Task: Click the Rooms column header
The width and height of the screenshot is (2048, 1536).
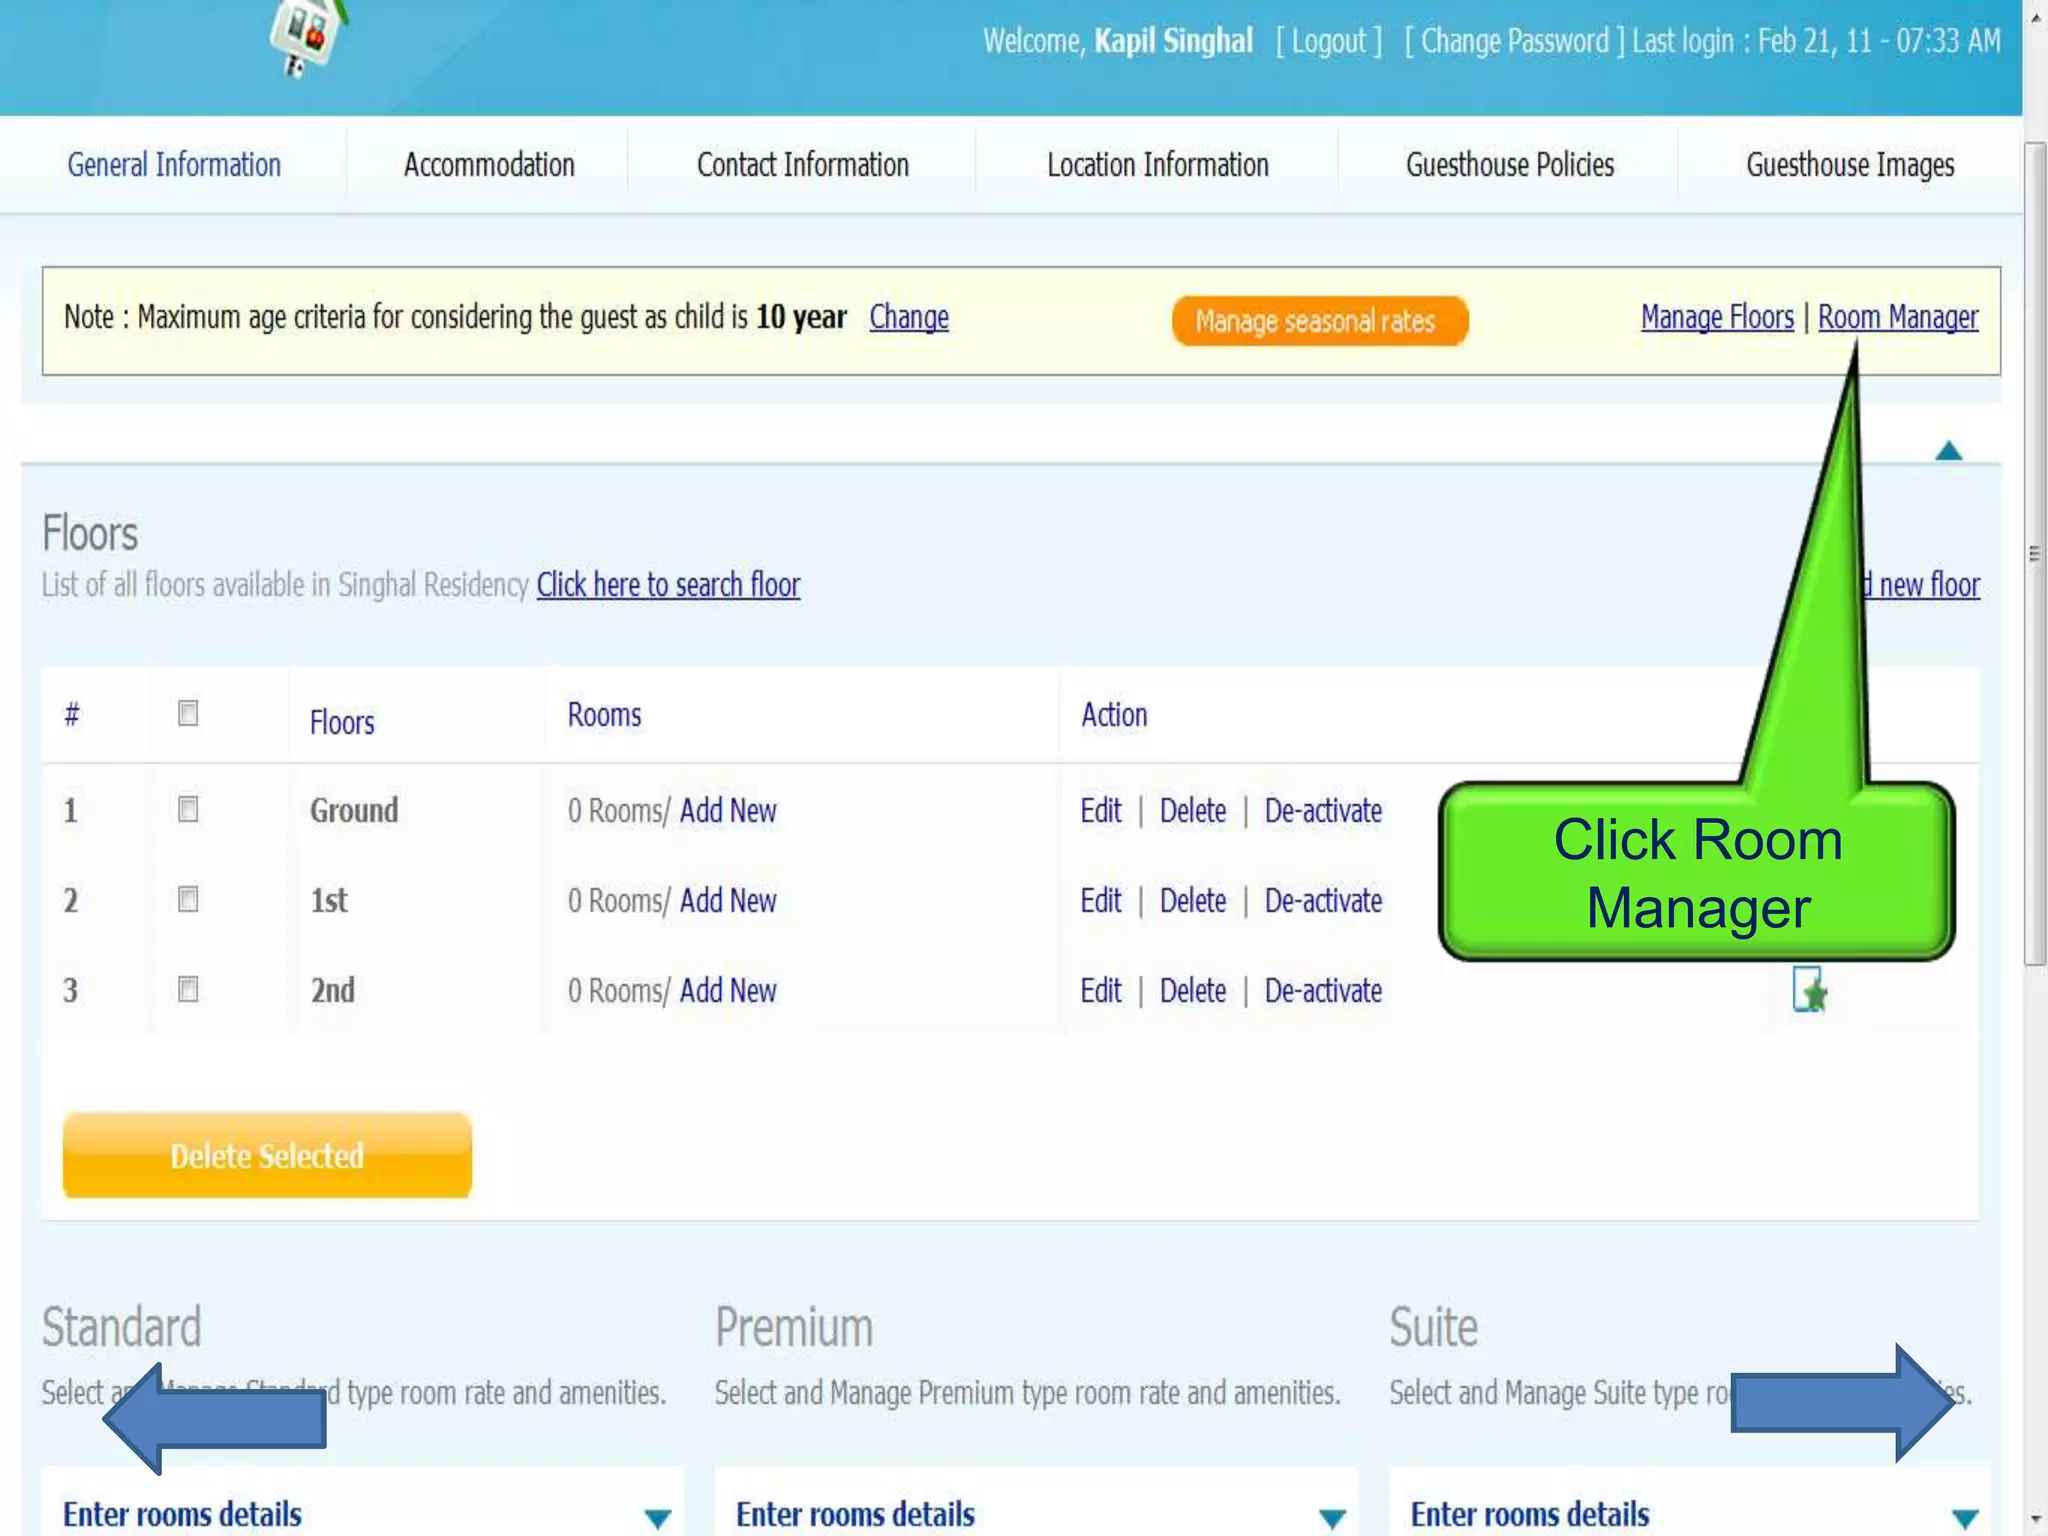Action: 605,715
